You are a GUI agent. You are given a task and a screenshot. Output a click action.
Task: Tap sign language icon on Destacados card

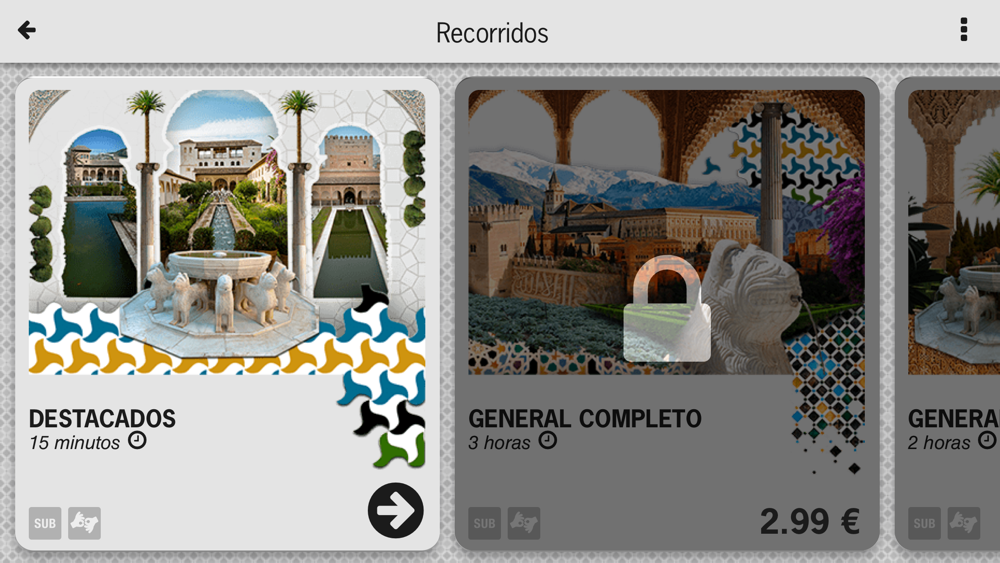pyautogui.click(x=84, y=523)
